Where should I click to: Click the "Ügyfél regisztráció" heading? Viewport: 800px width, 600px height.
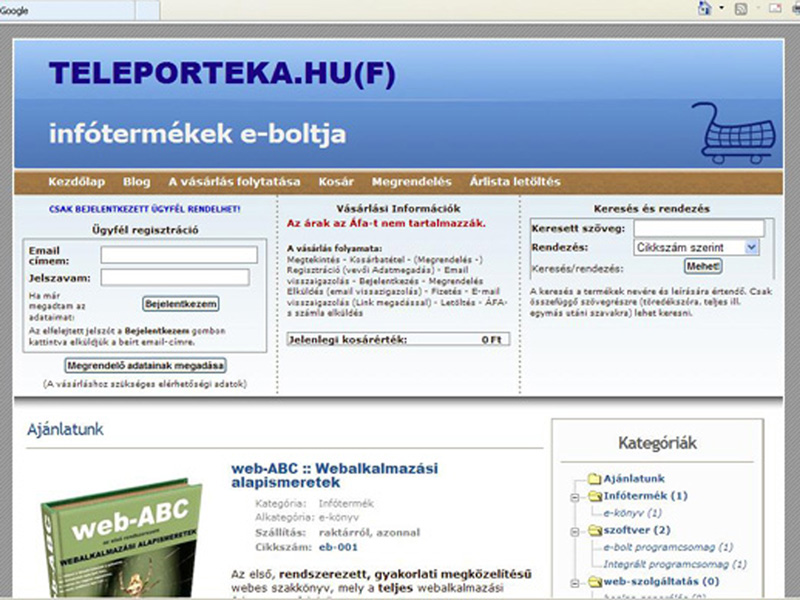click(145, 230)
